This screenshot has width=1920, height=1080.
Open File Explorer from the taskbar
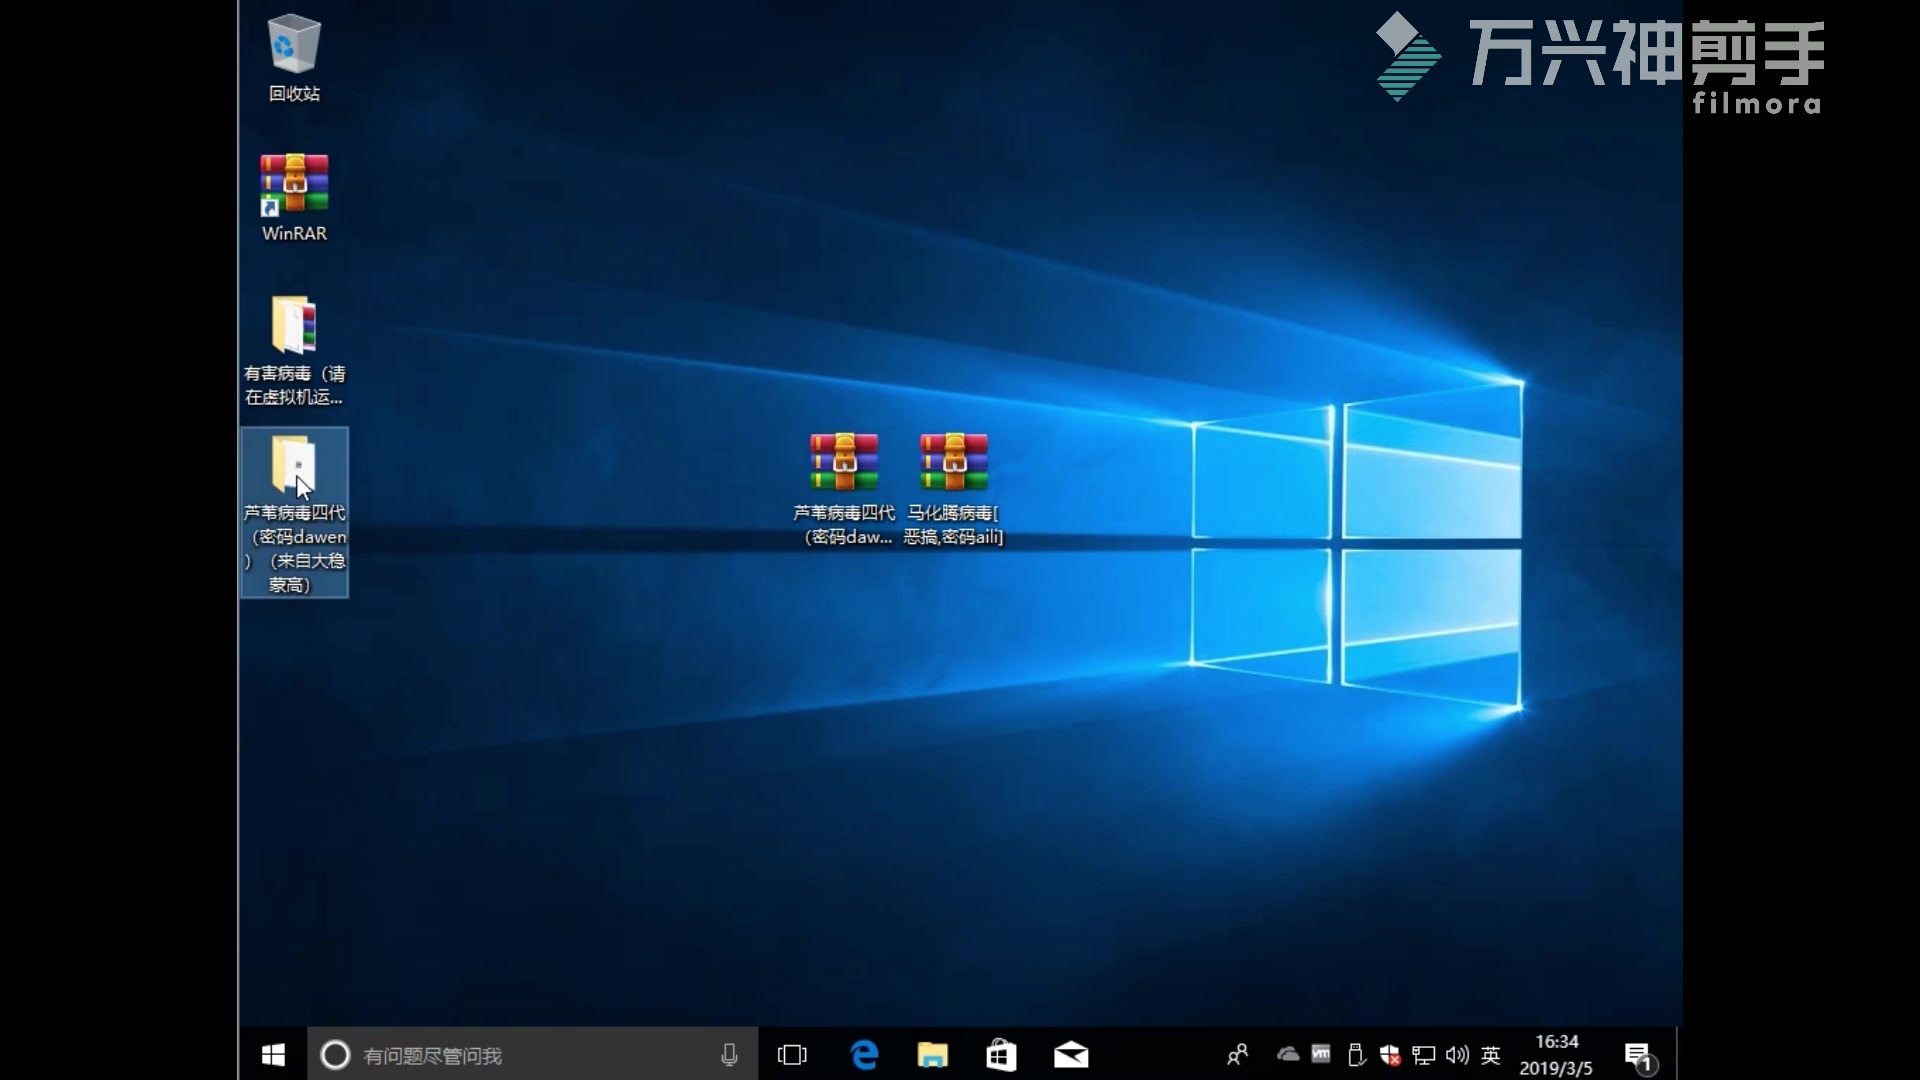coord(932,1055)
